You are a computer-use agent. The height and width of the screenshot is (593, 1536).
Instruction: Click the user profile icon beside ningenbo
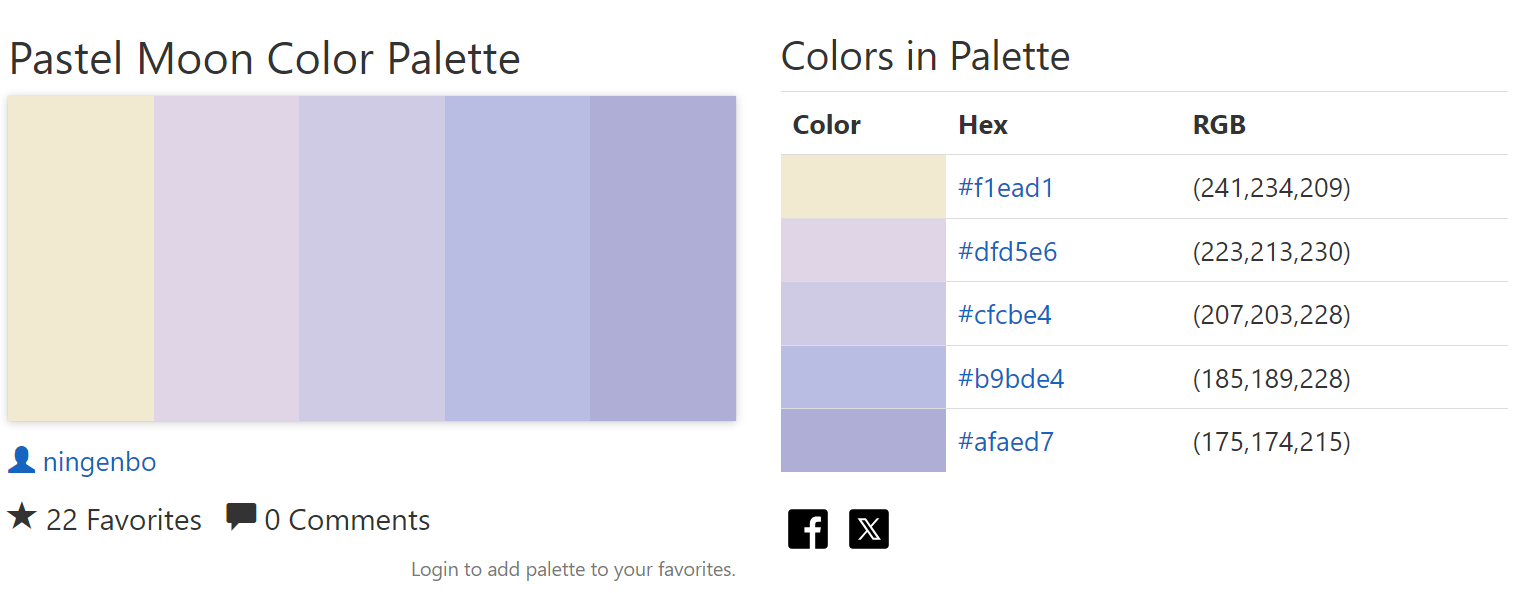coord(21,460)
